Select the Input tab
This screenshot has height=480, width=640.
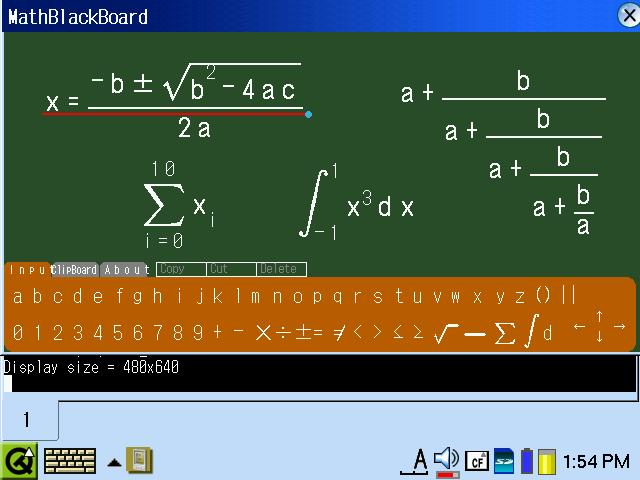coord(28,270)
